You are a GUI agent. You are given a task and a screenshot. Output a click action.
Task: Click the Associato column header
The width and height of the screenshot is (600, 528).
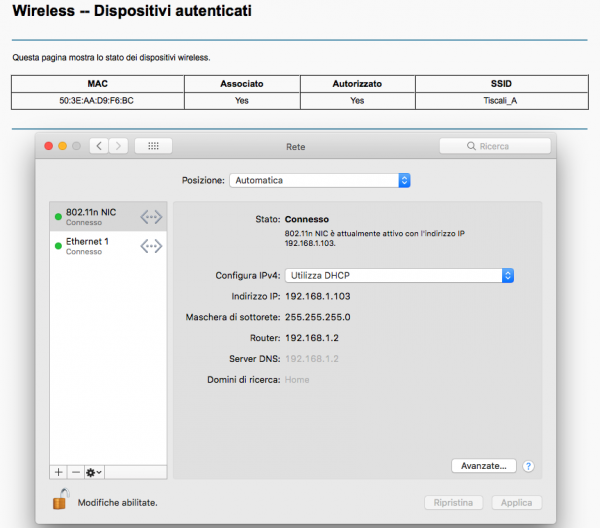point(242,84)
